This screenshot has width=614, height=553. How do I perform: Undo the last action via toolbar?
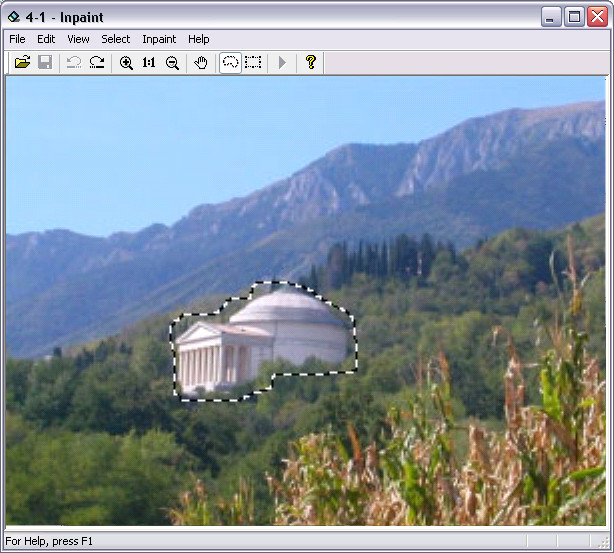point(74,62)
